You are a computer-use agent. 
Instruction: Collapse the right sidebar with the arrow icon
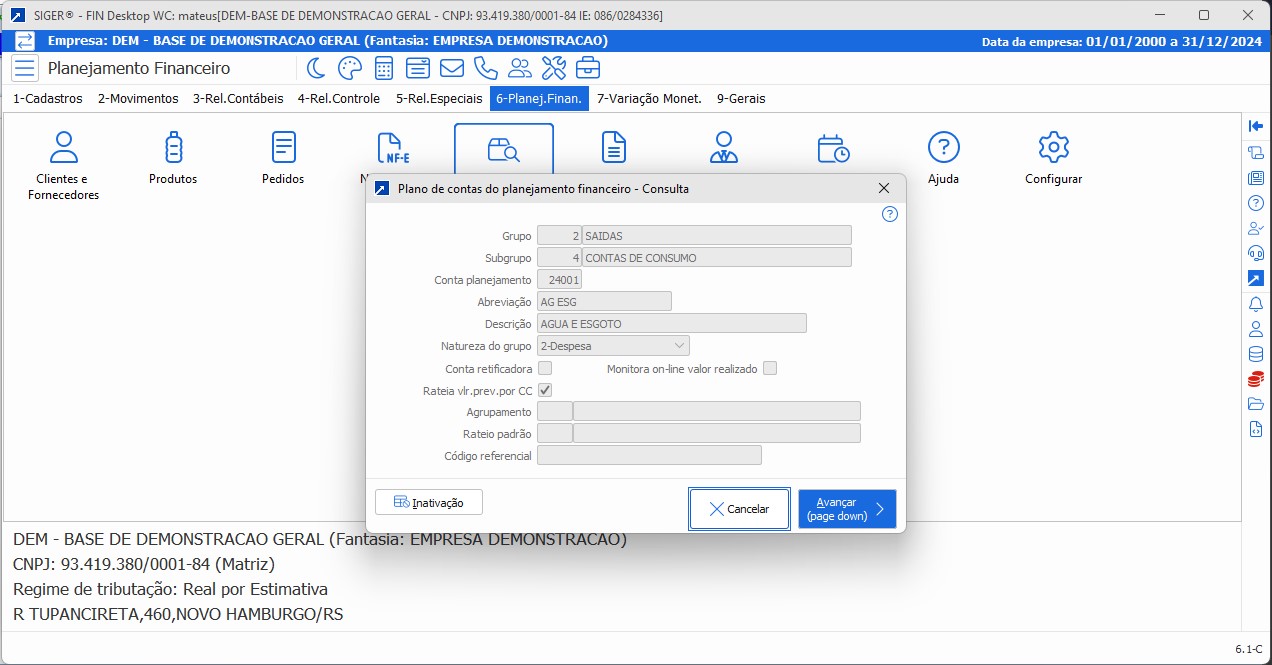[x=1256, y=126]
